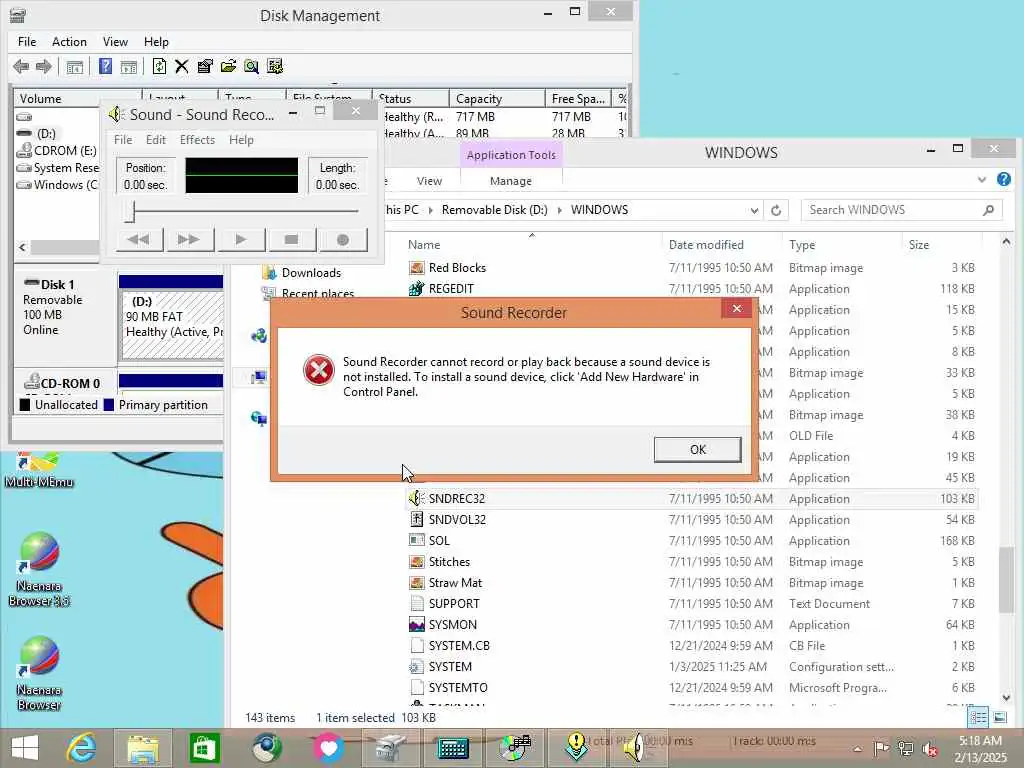Click the Delete X icon in Disk Management toolbar

coord(182,66)
